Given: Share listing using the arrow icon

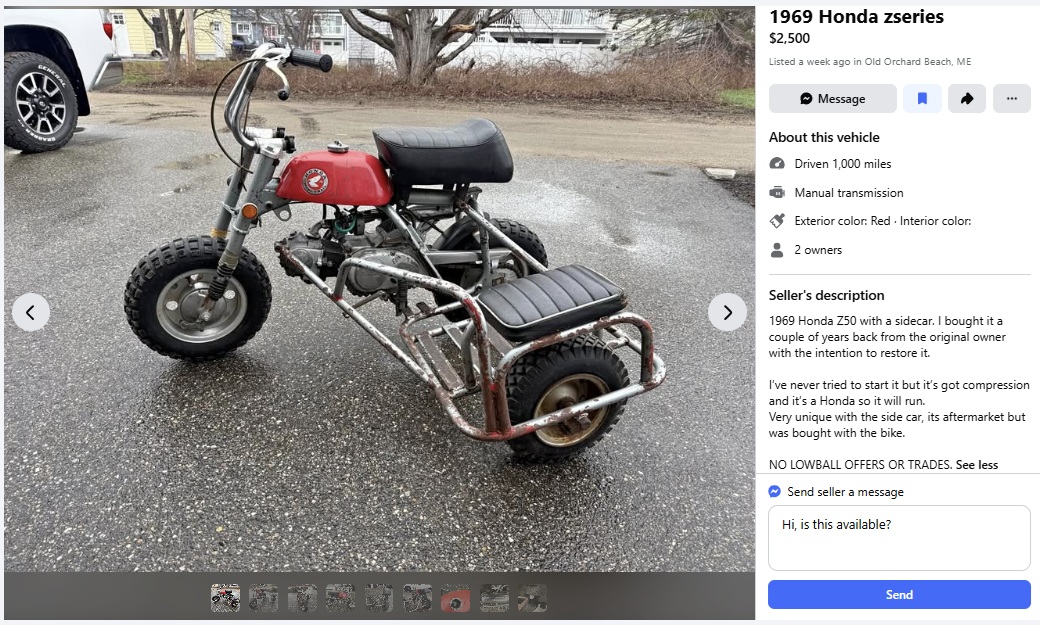Looking at the screenshot, I should click(x=966, y=99).
